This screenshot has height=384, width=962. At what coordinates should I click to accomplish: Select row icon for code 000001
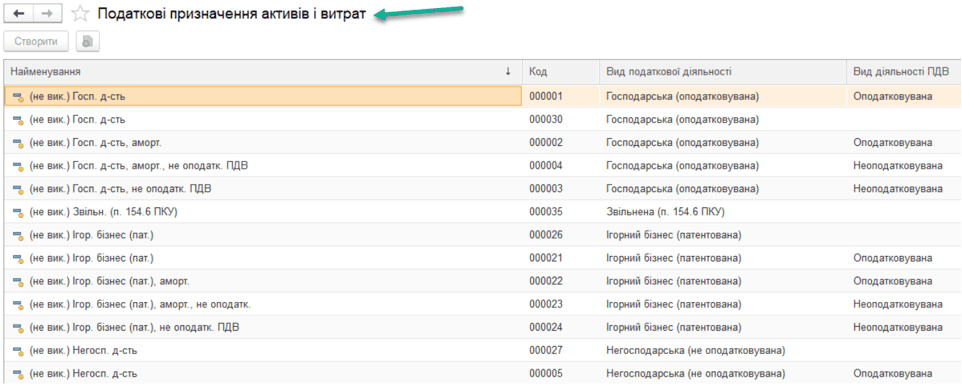point(18,97)
